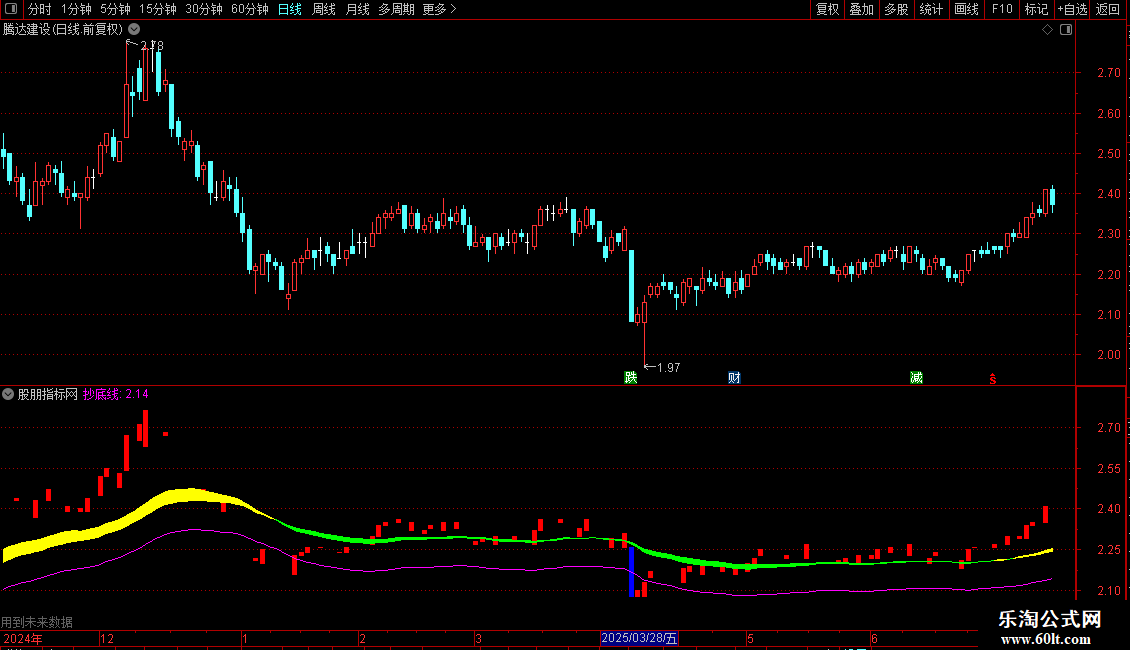The width and height of the screenshot is (1130, 650).
Task: Switch to 月线 monthly chart
Action: [x=357, y=9]
